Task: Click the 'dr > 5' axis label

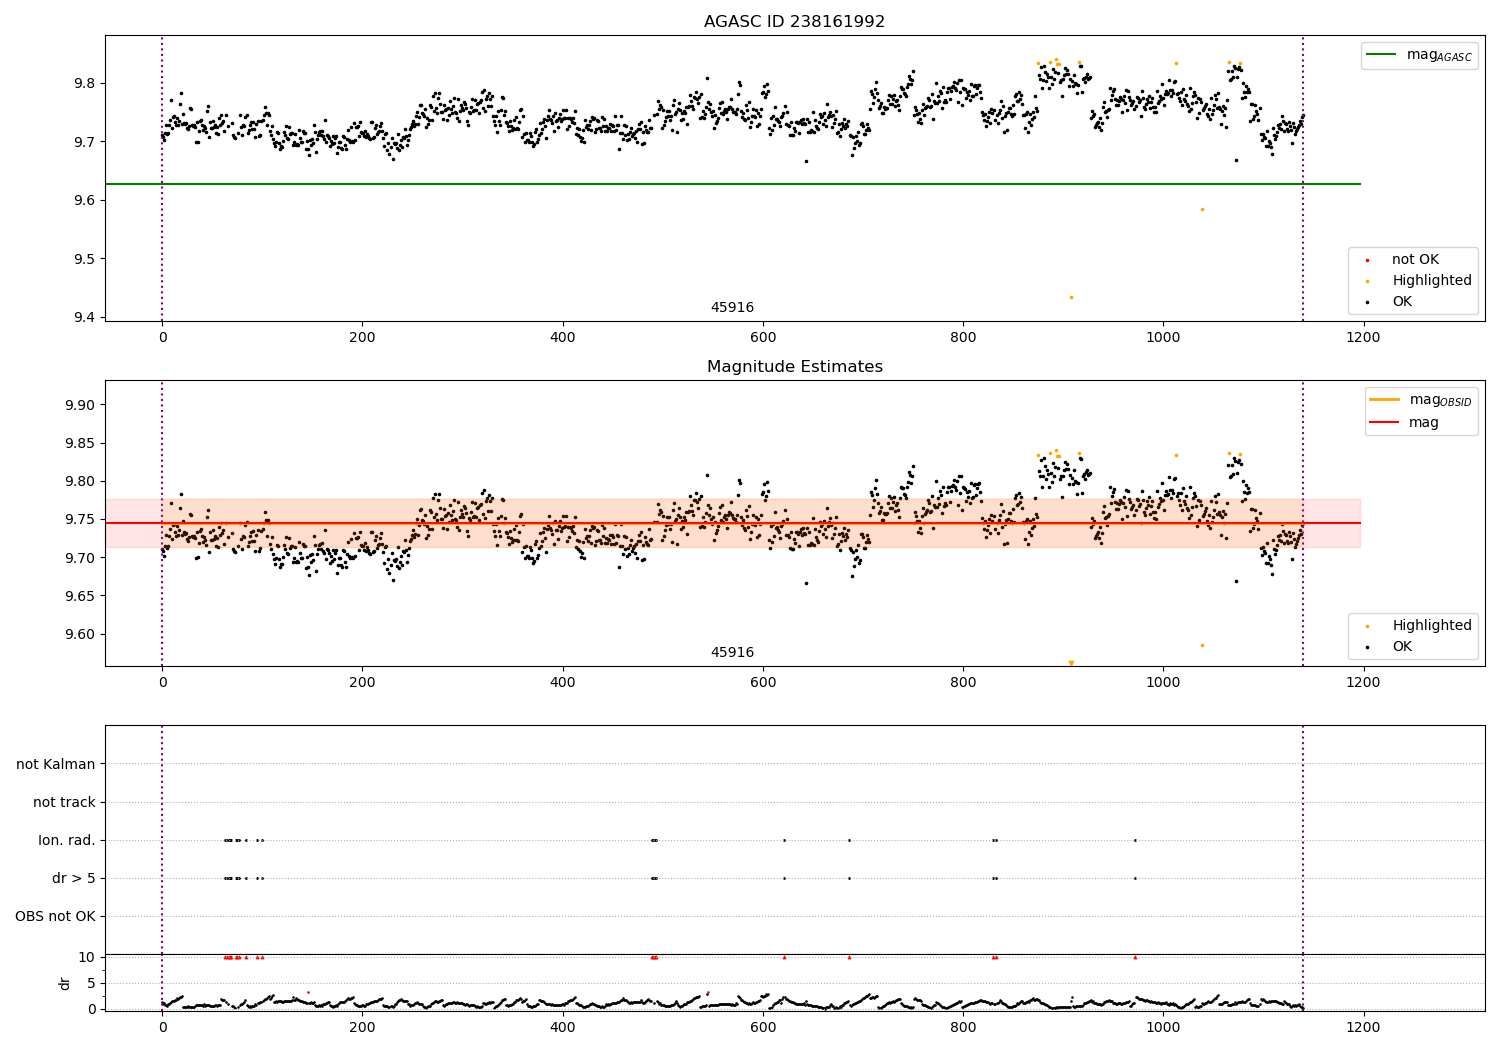Action: pos(74,878)
